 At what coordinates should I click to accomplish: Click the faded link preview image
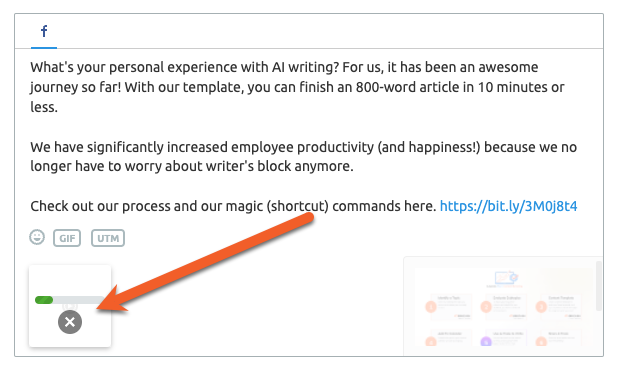tap(503, 306)
